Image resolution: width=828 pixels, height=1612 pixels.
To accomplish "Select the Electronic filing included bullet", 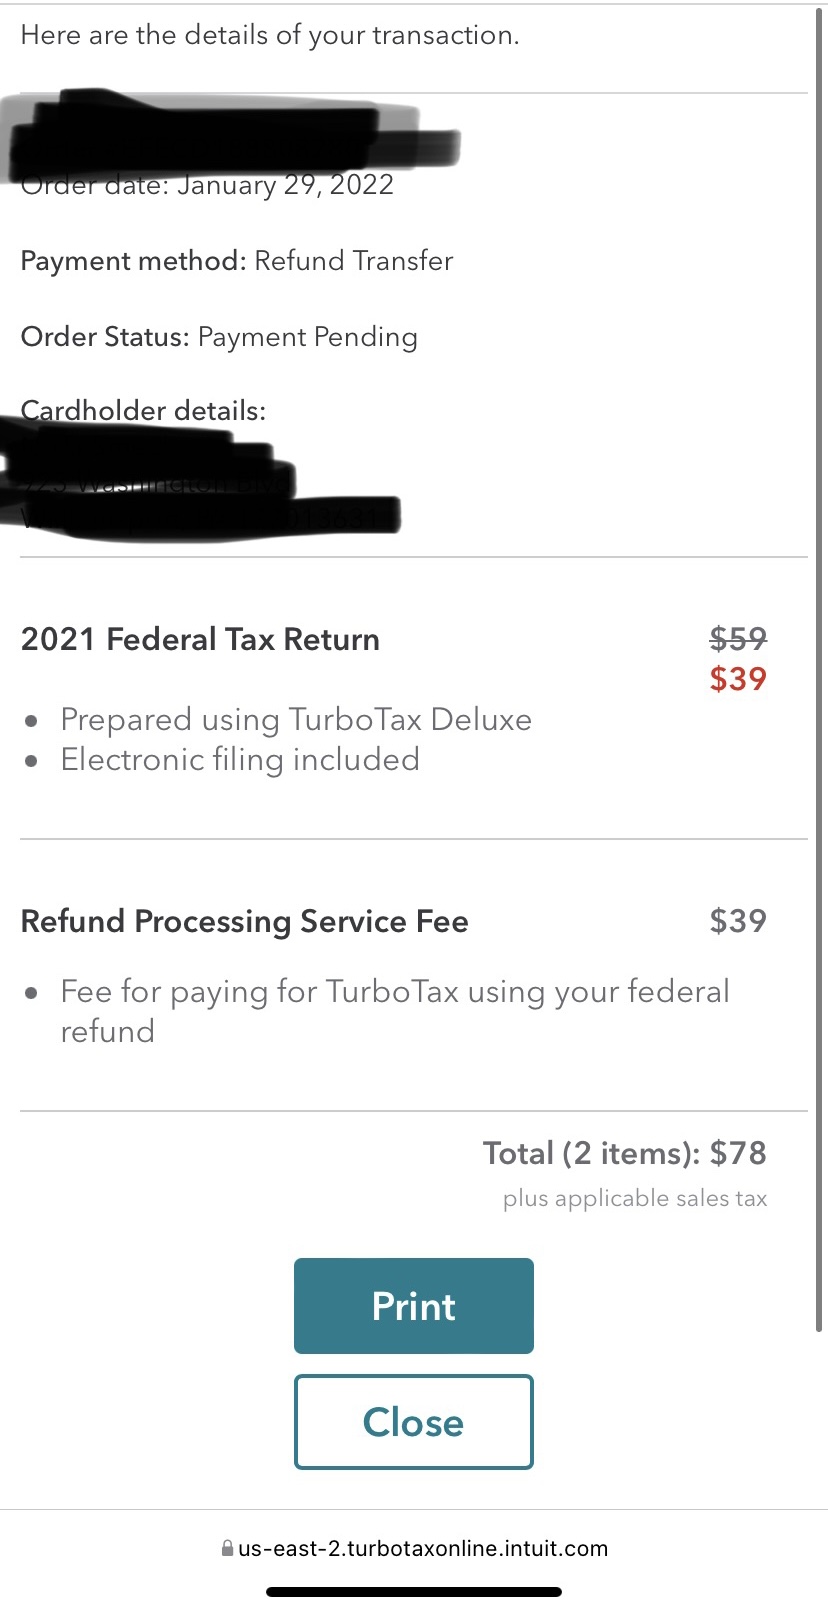I will [239, 759].
